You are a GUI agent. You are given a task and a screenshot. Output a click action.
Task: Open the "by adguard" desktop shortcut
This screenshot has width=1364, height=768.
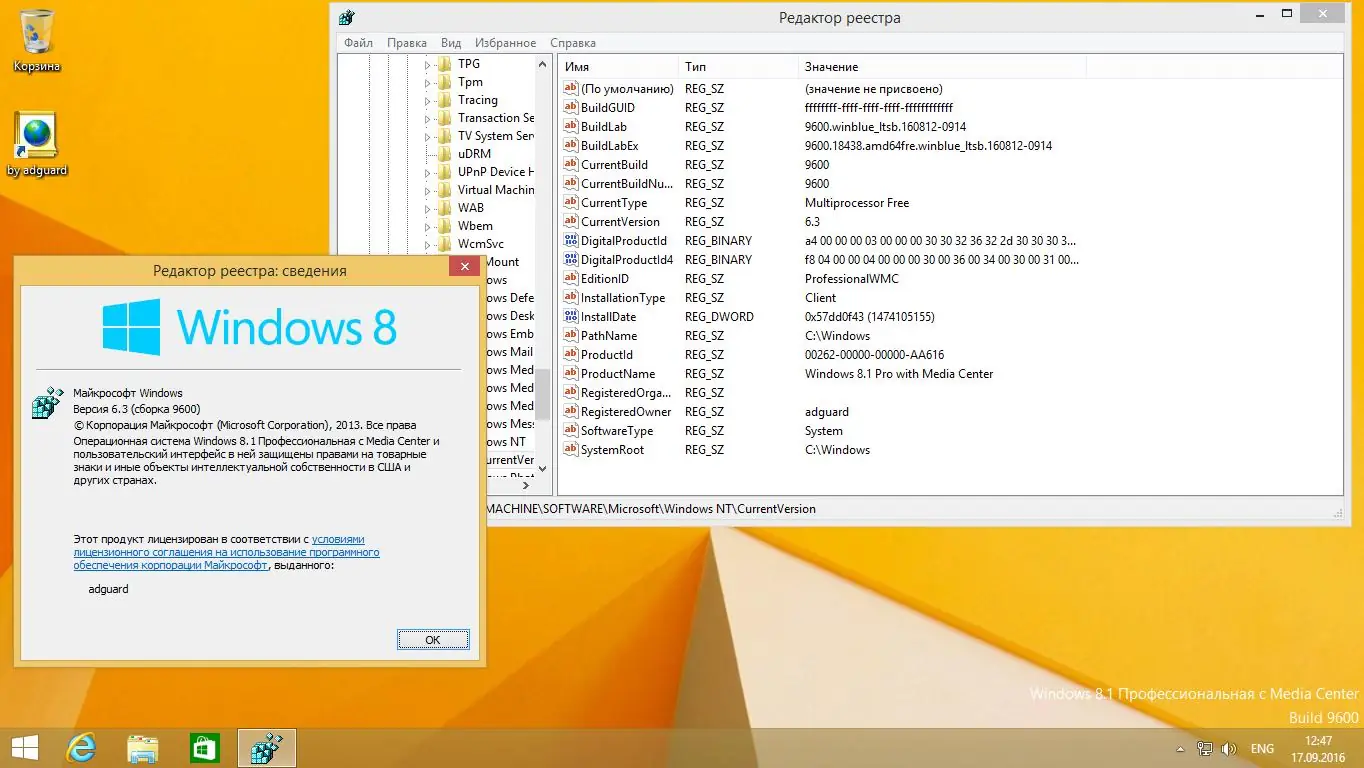(x=36, y=135)
